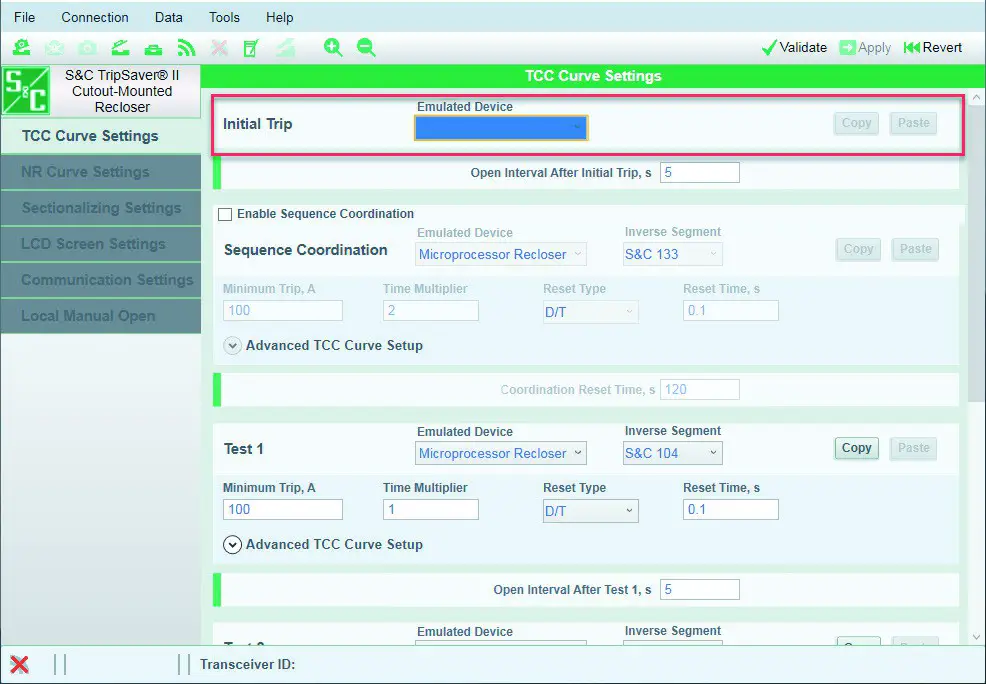Viewport: 986px width, 684px height.
Task: Zoom out using the magnifier minus icon
Action: 366,48
